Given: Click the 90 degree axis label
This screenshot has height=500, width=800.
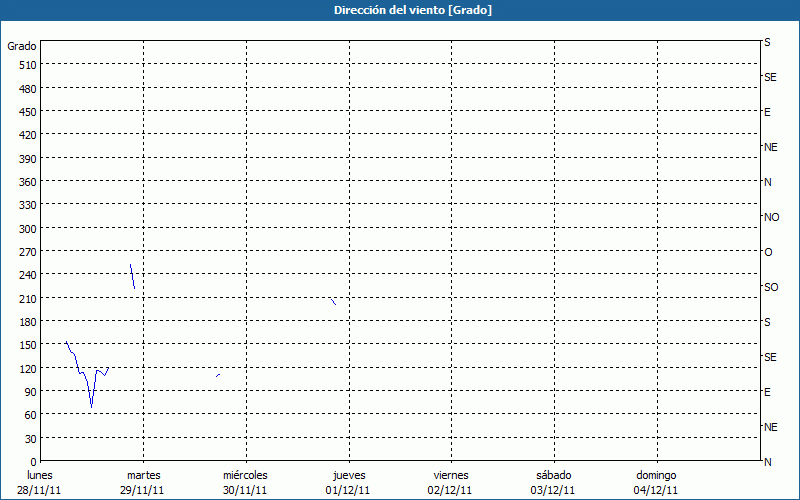Looking at the screenshot, I should click(31, 392).
